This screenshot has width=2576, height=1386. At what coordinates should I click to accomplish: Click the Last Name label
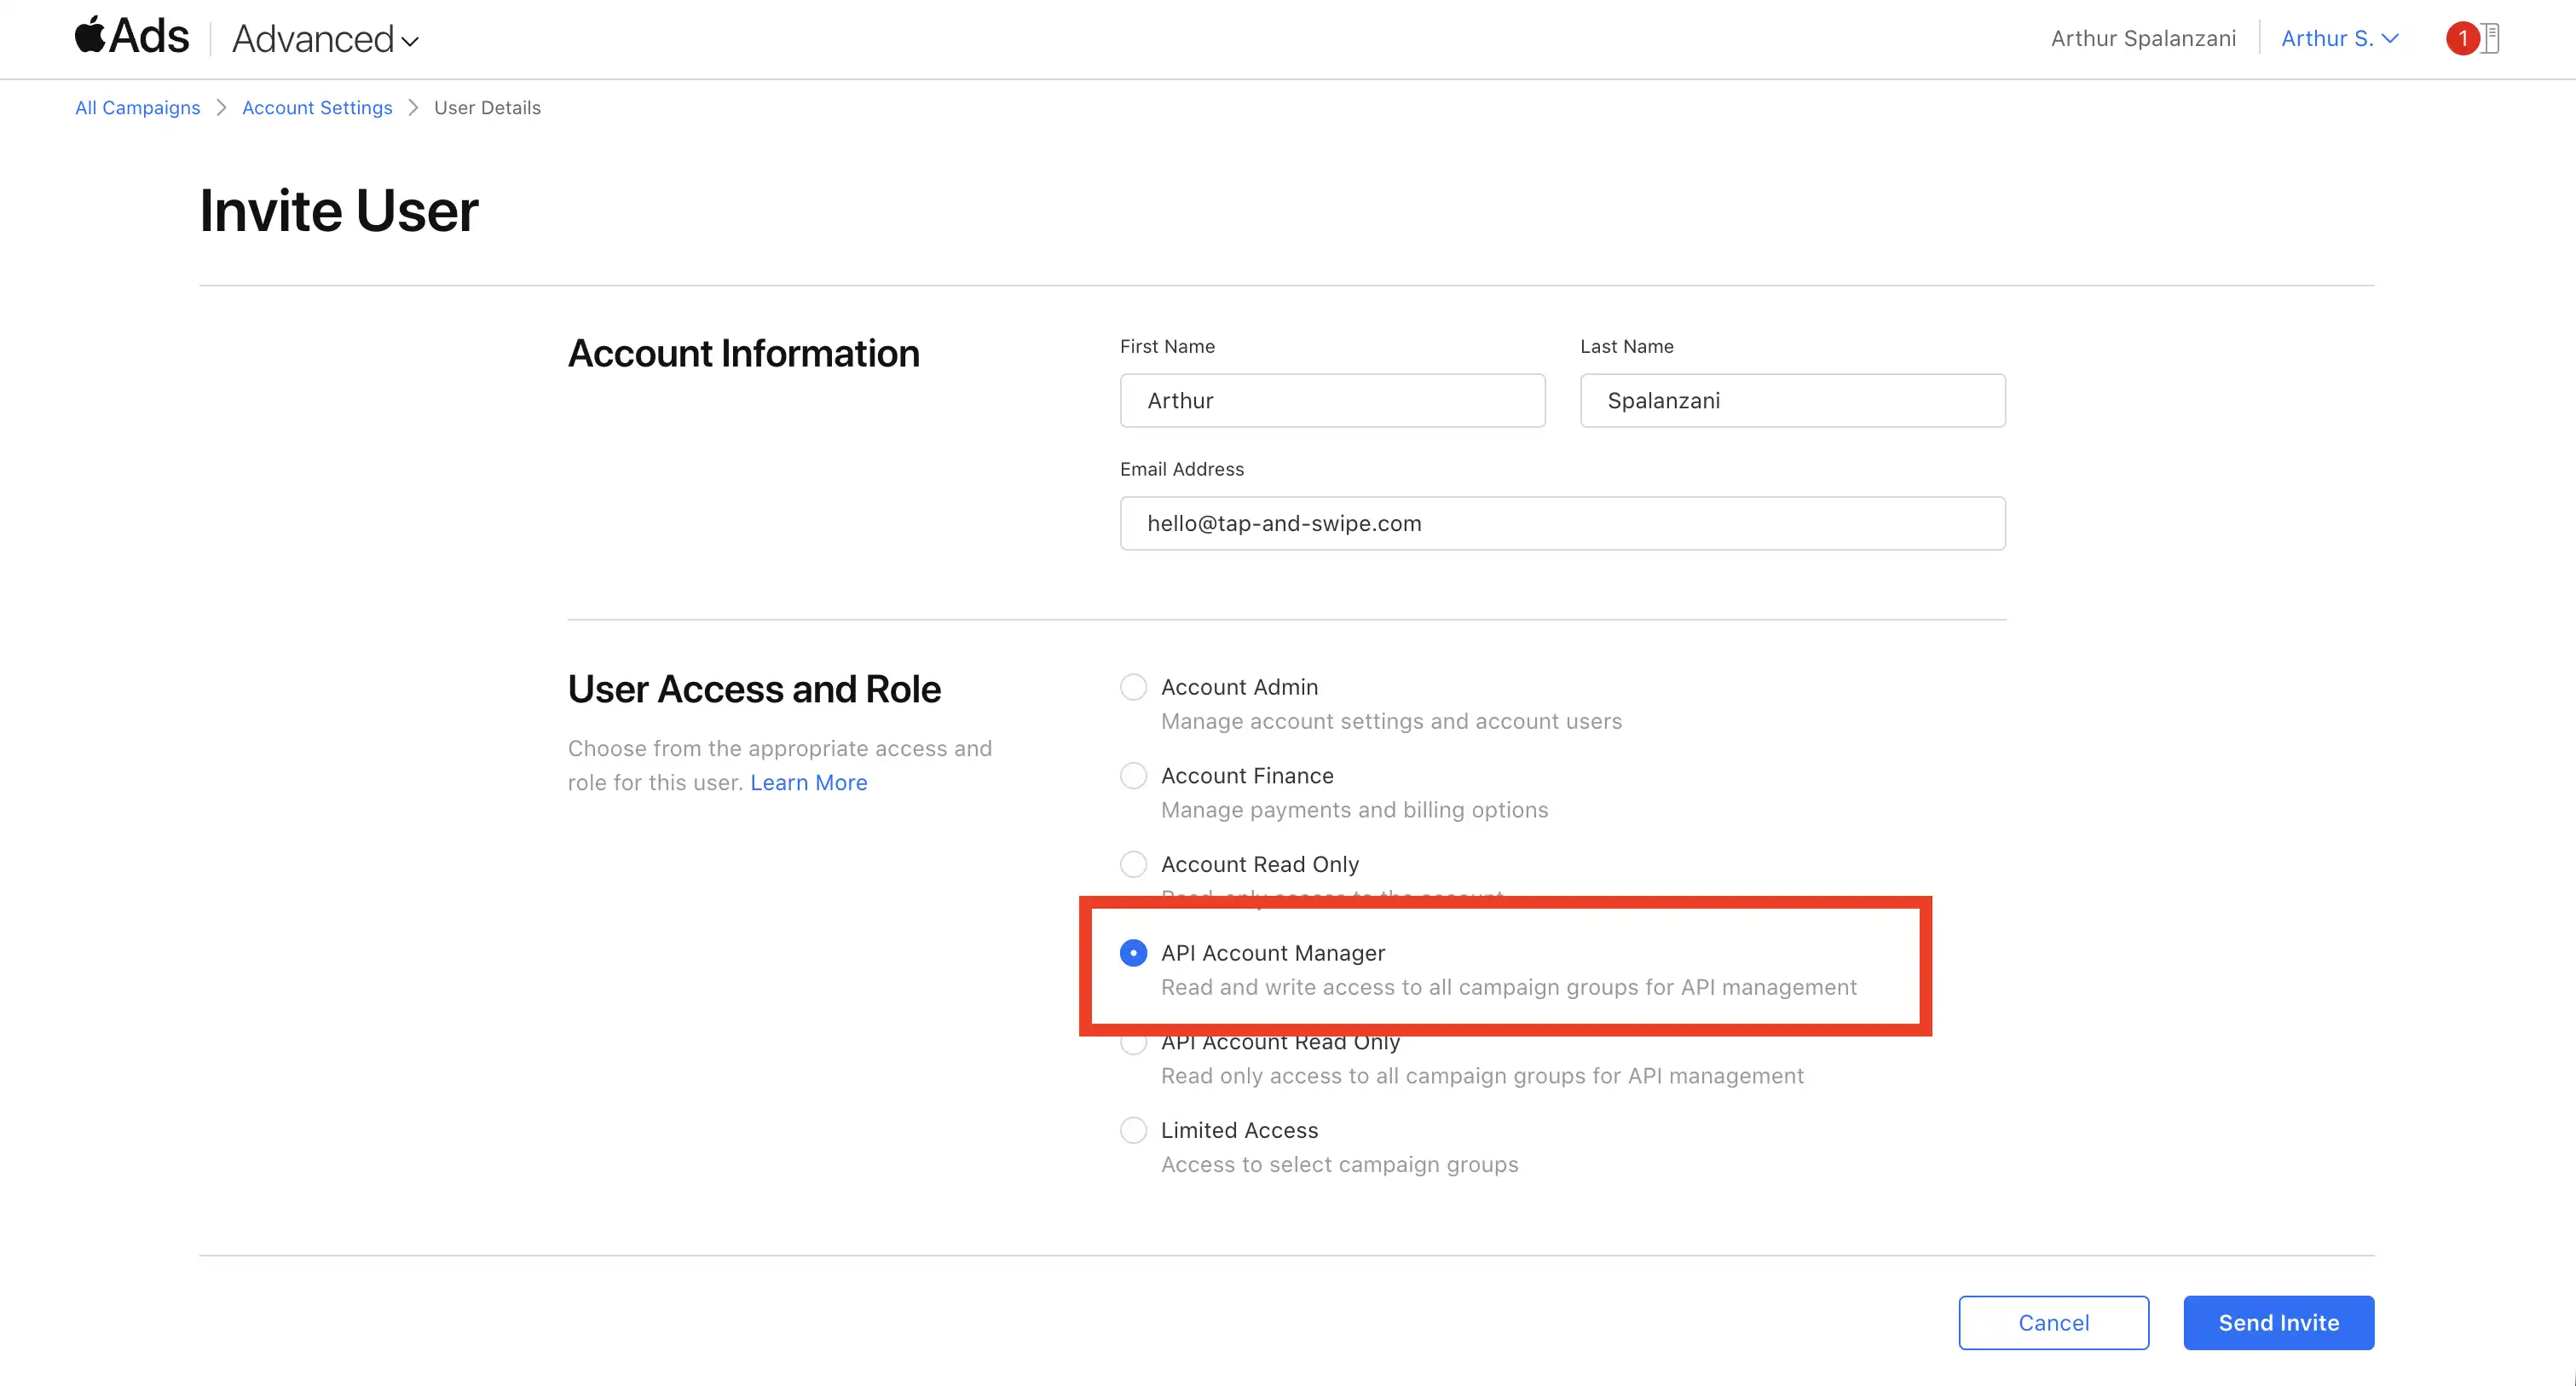1626,346
